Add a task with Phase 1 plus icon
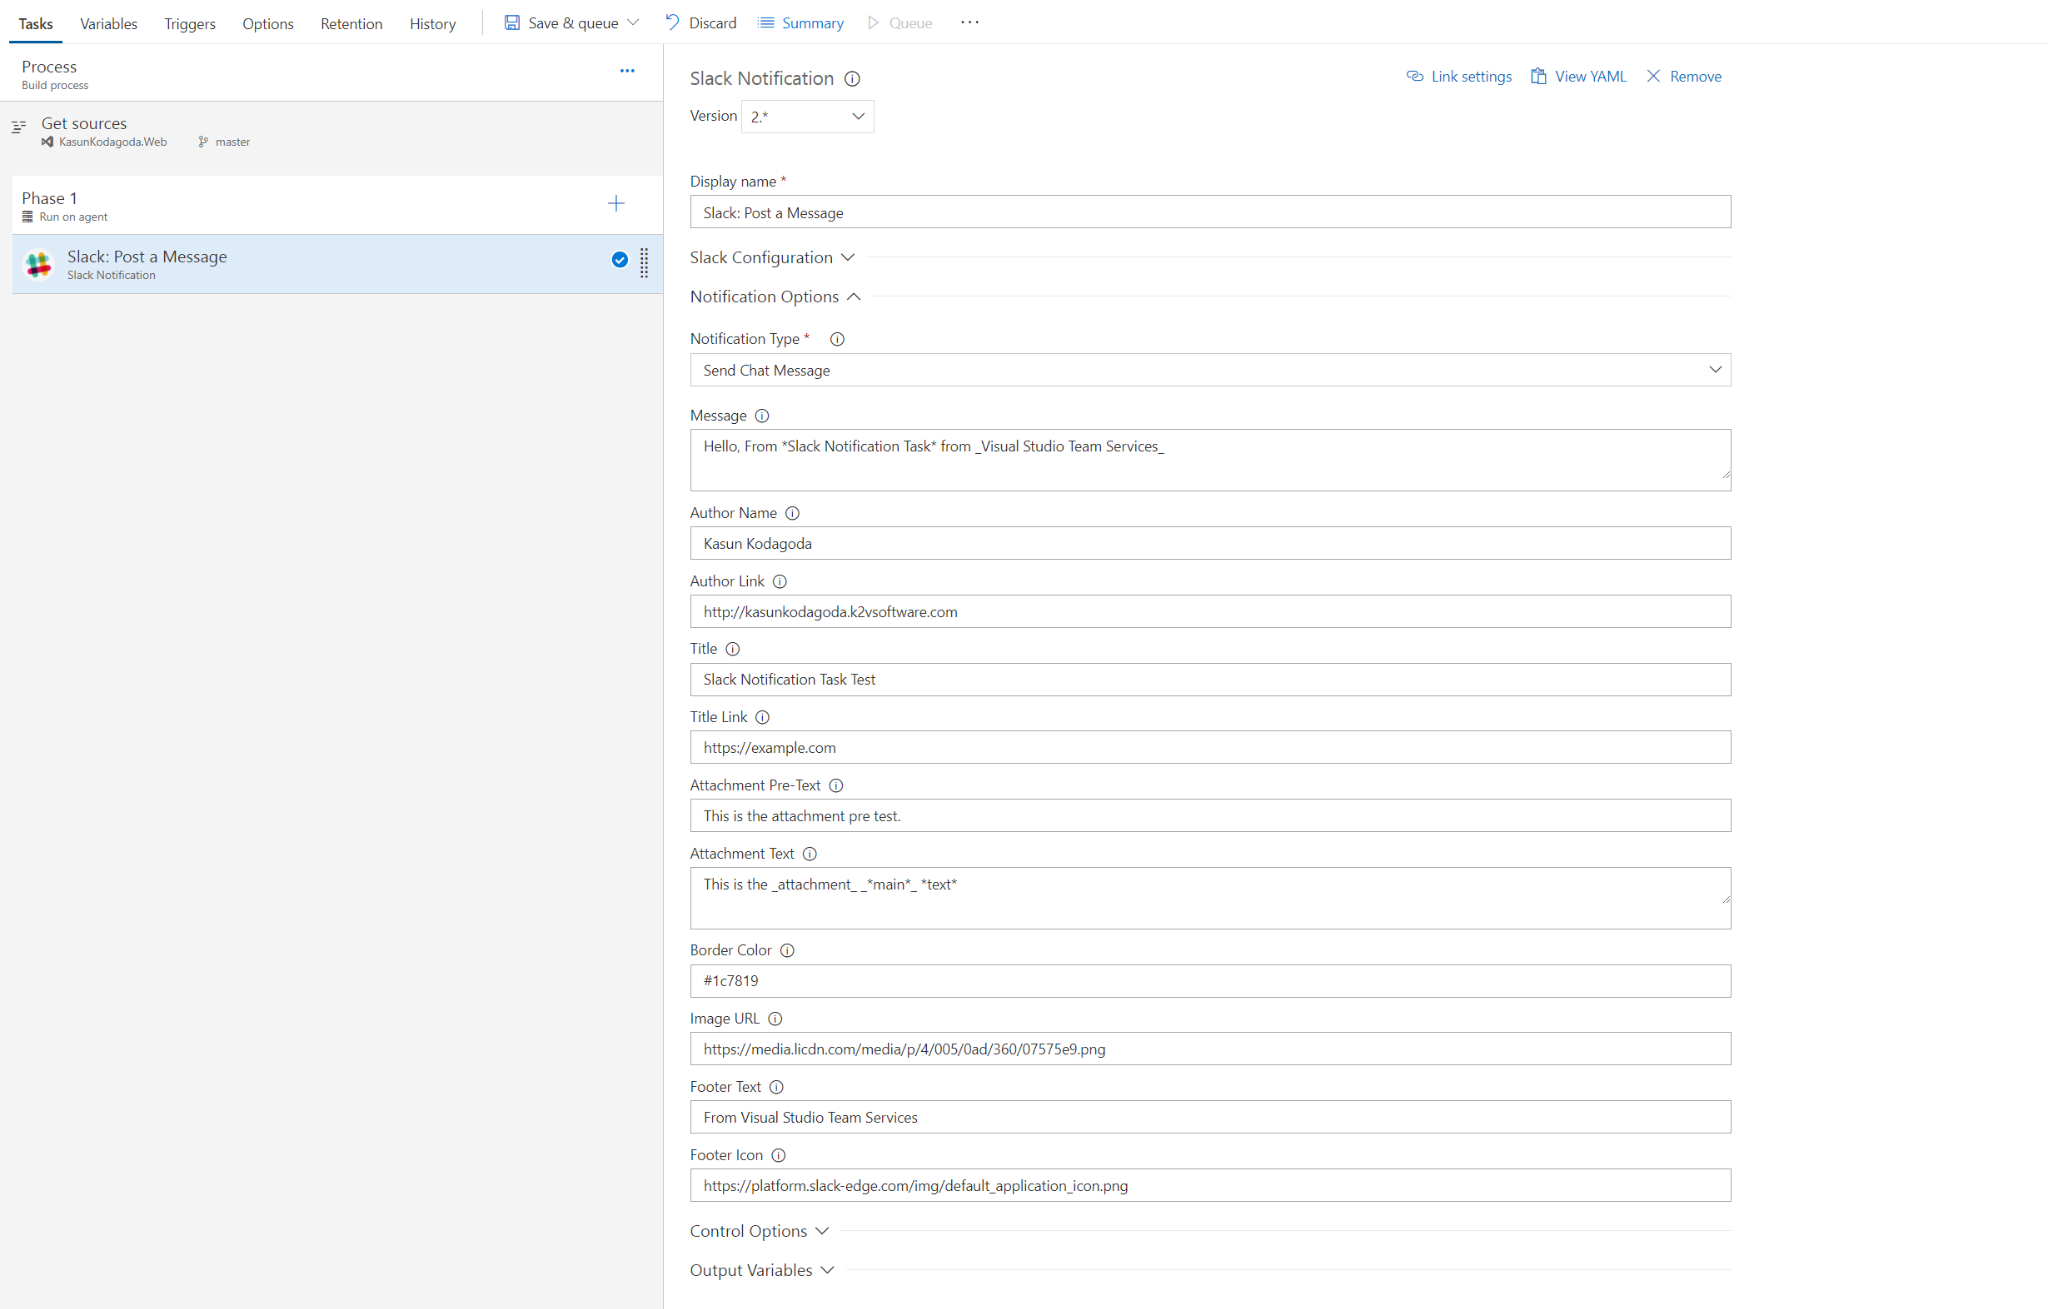 (616, 204)
